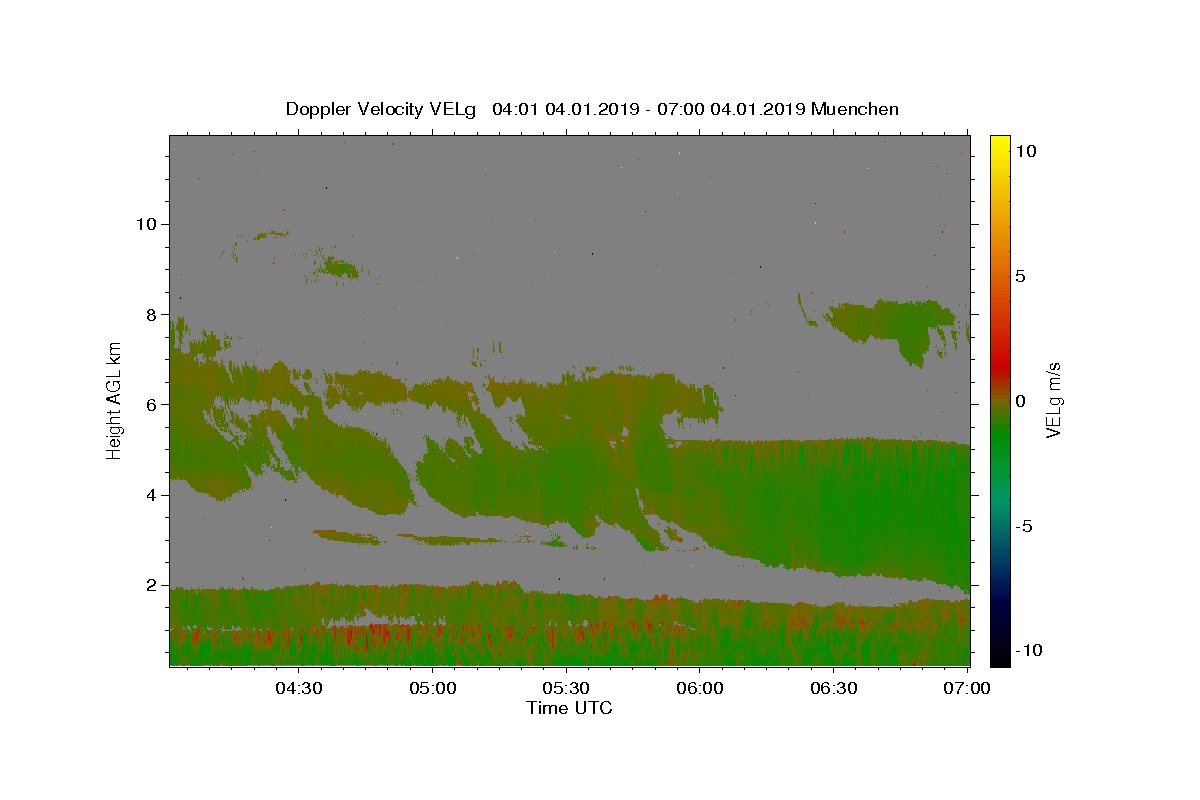
Task: Click the 'Time UTC' x-axis label
Action: [x=569, y=708]
